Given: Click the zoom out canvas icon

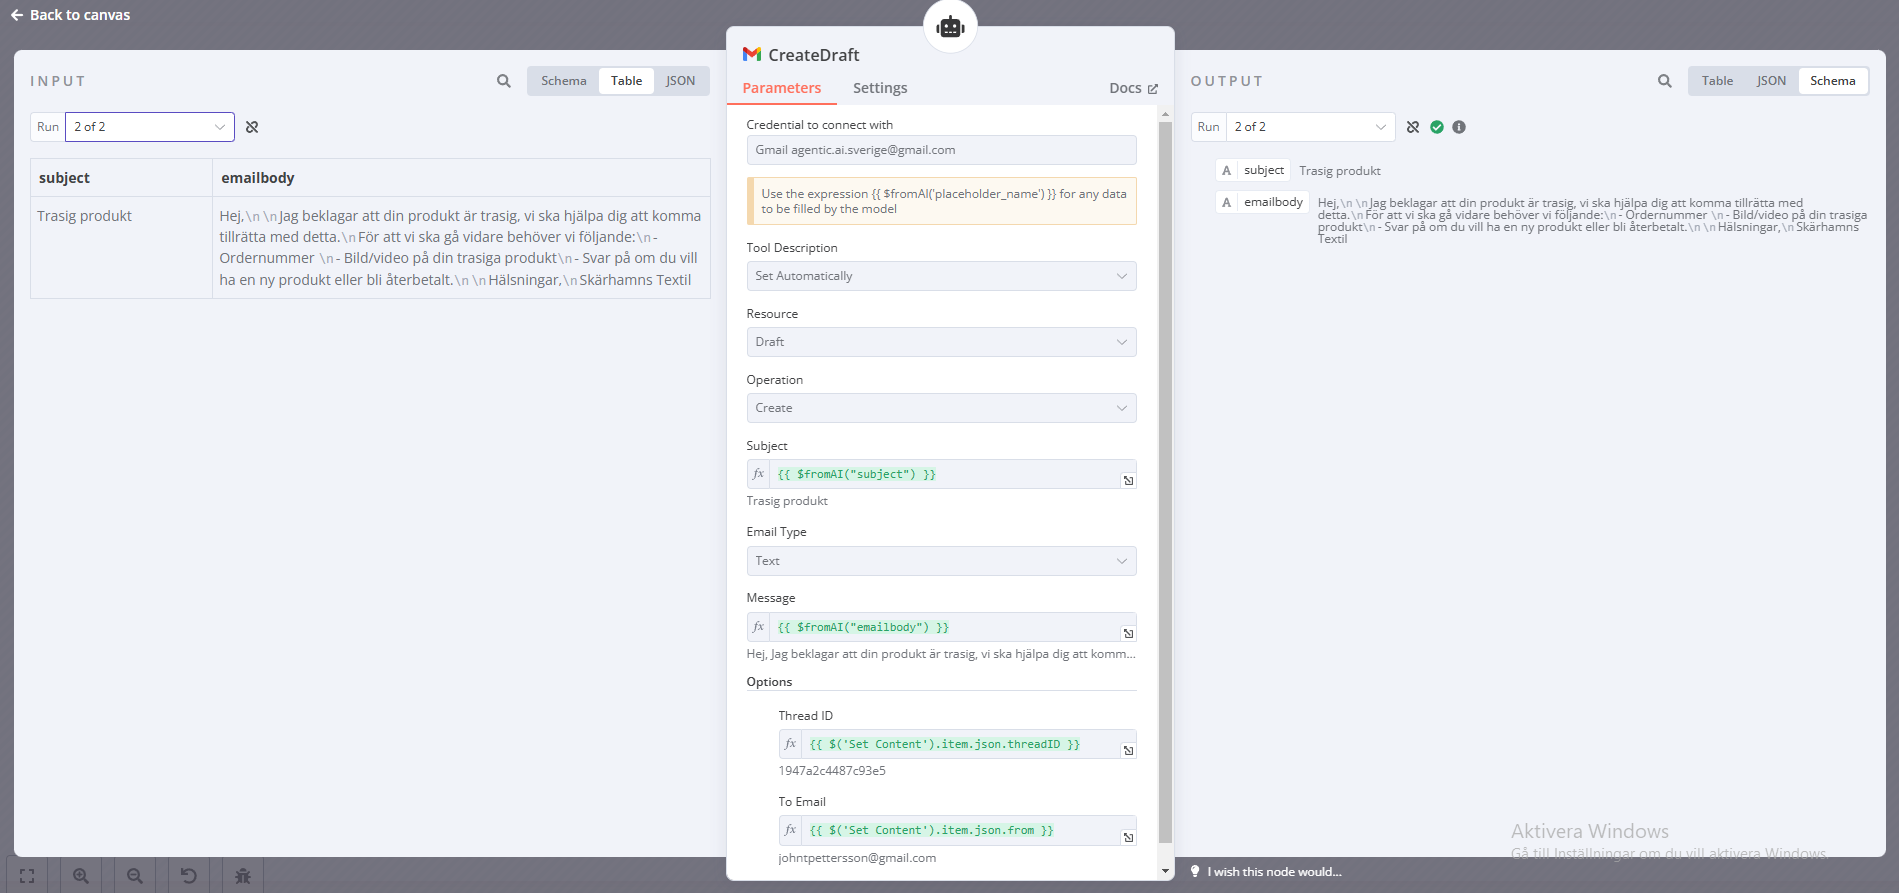Looking at the screenshot, I should click(x=135, y=876).
